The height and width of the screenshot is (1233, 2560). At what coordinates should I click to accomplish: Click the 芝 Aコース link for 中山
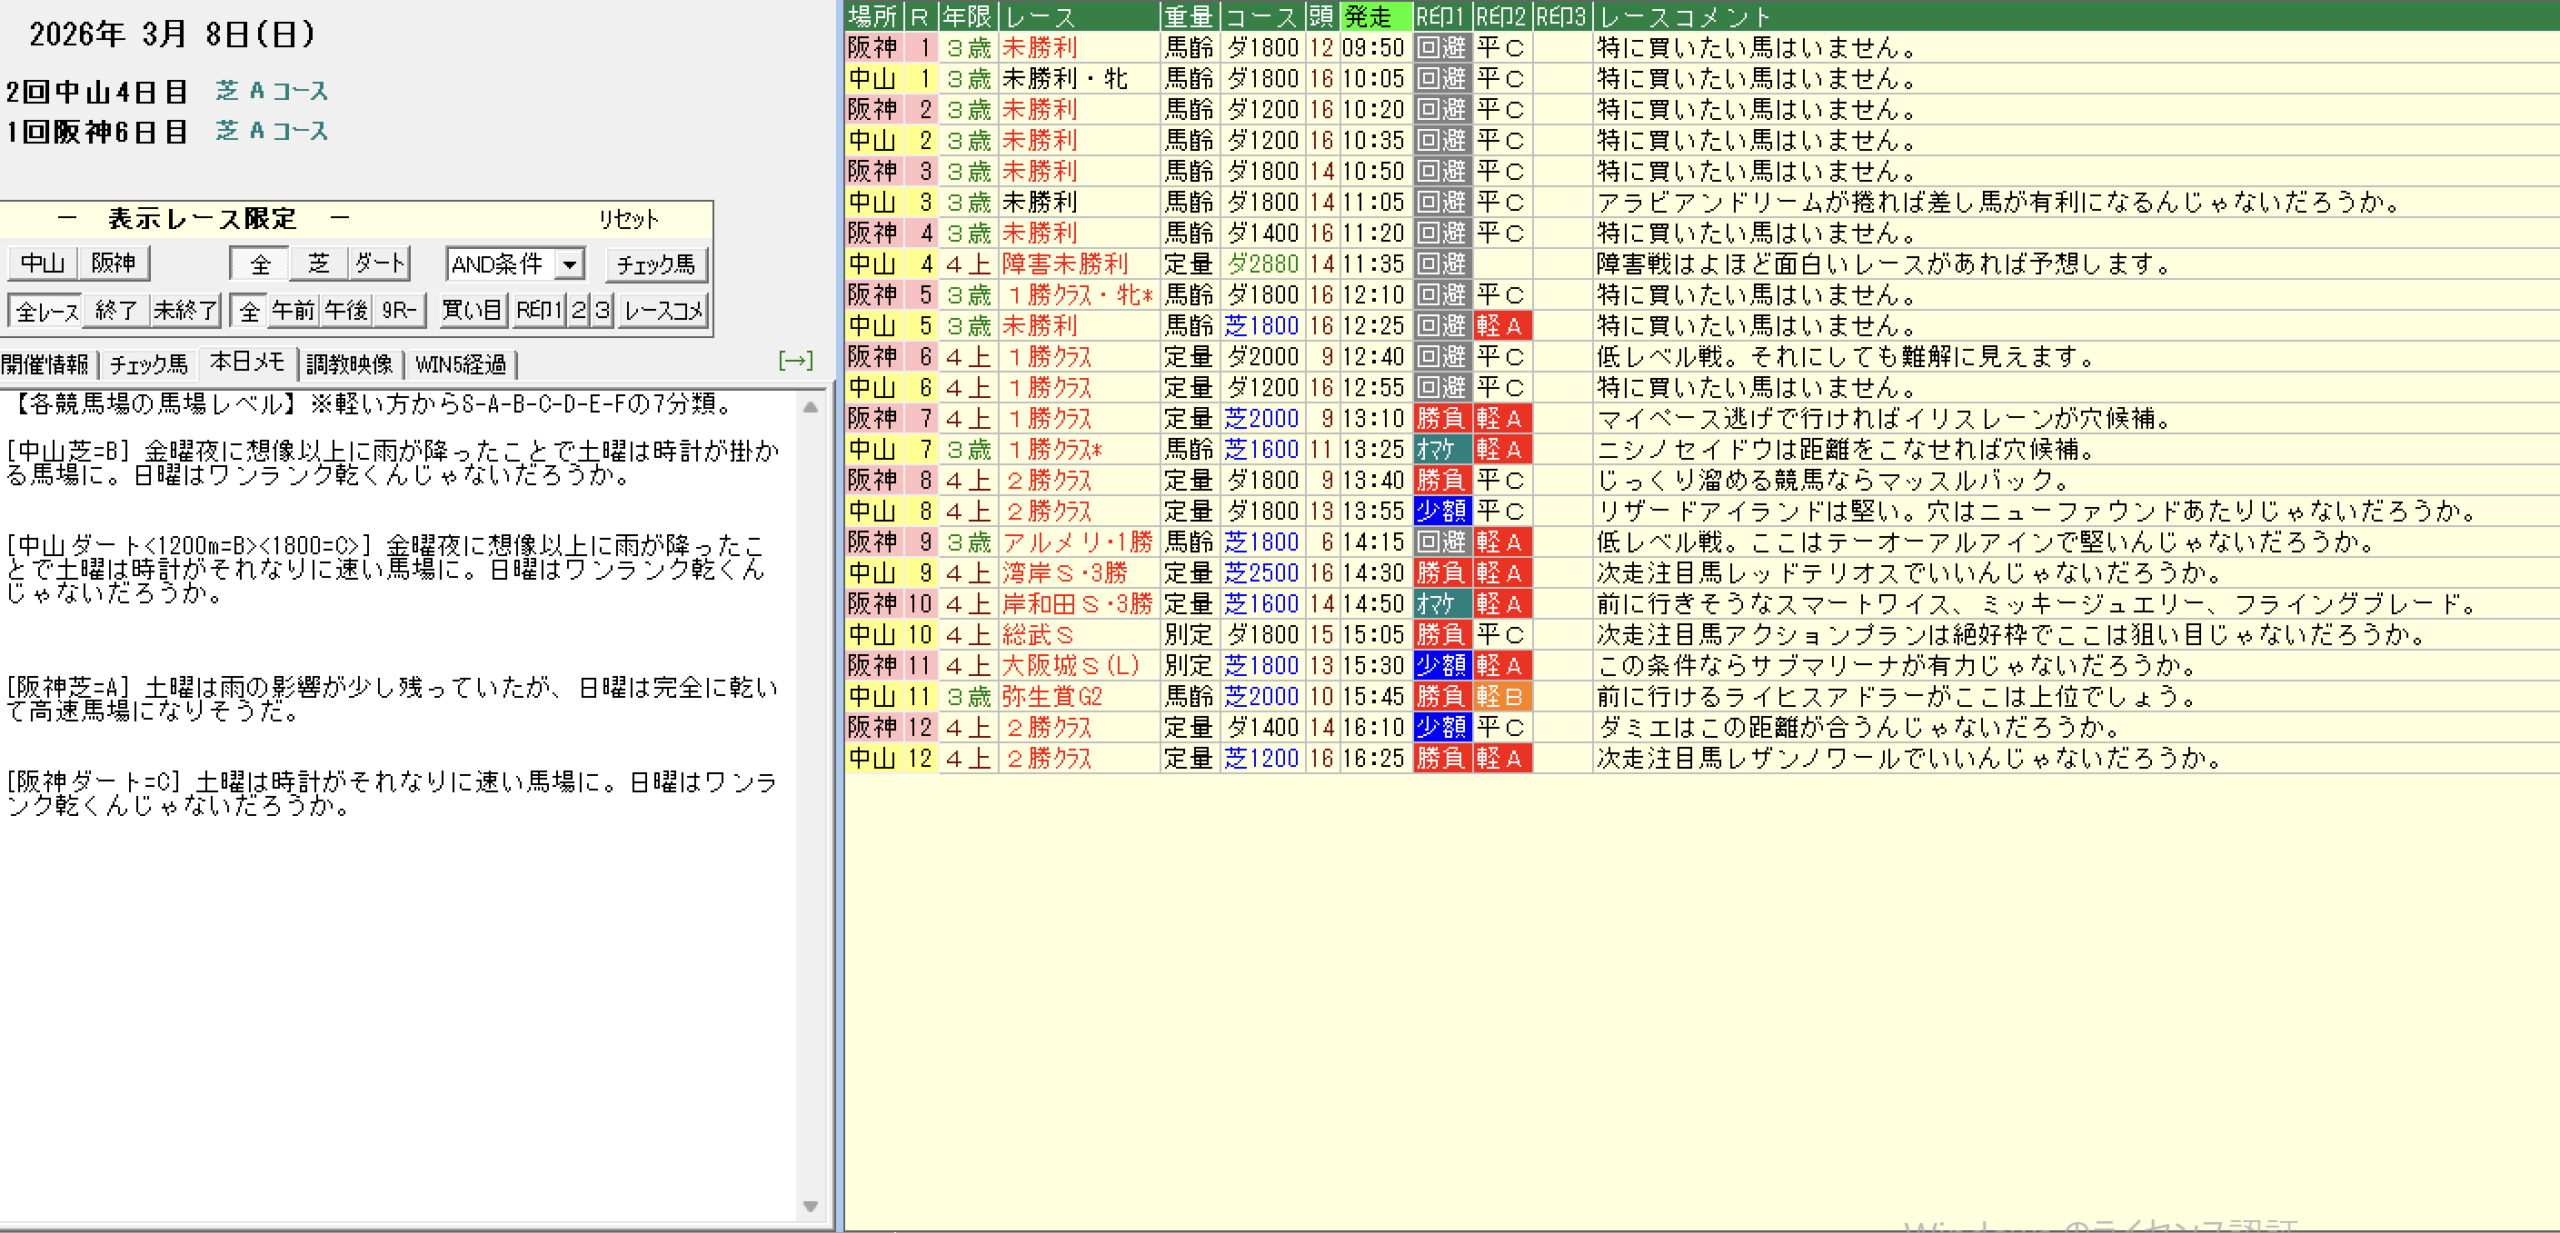tap(272, 91)
